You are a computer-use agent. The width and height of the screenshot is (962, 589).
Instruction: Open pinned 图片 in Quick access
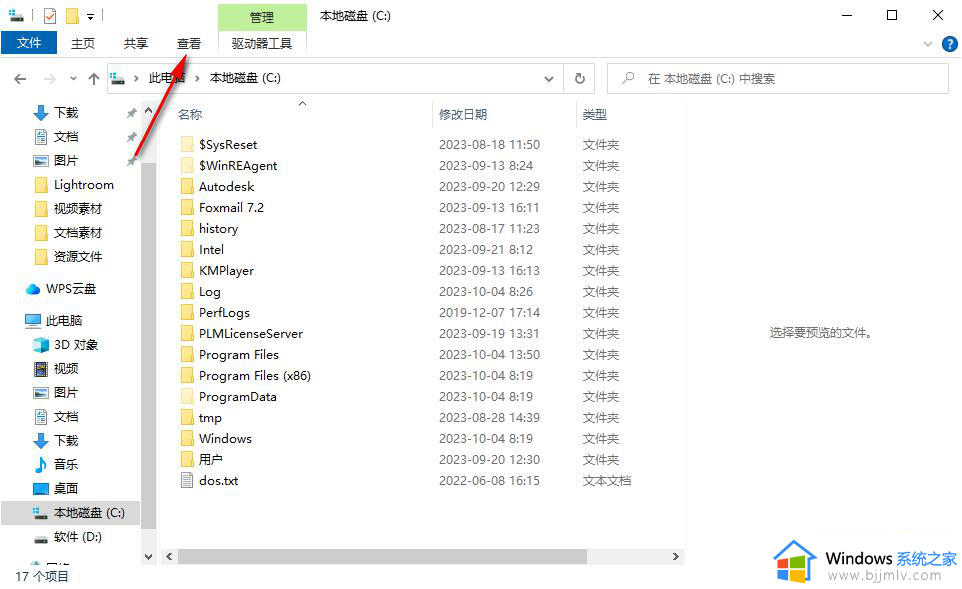click(x=66, y=160)
